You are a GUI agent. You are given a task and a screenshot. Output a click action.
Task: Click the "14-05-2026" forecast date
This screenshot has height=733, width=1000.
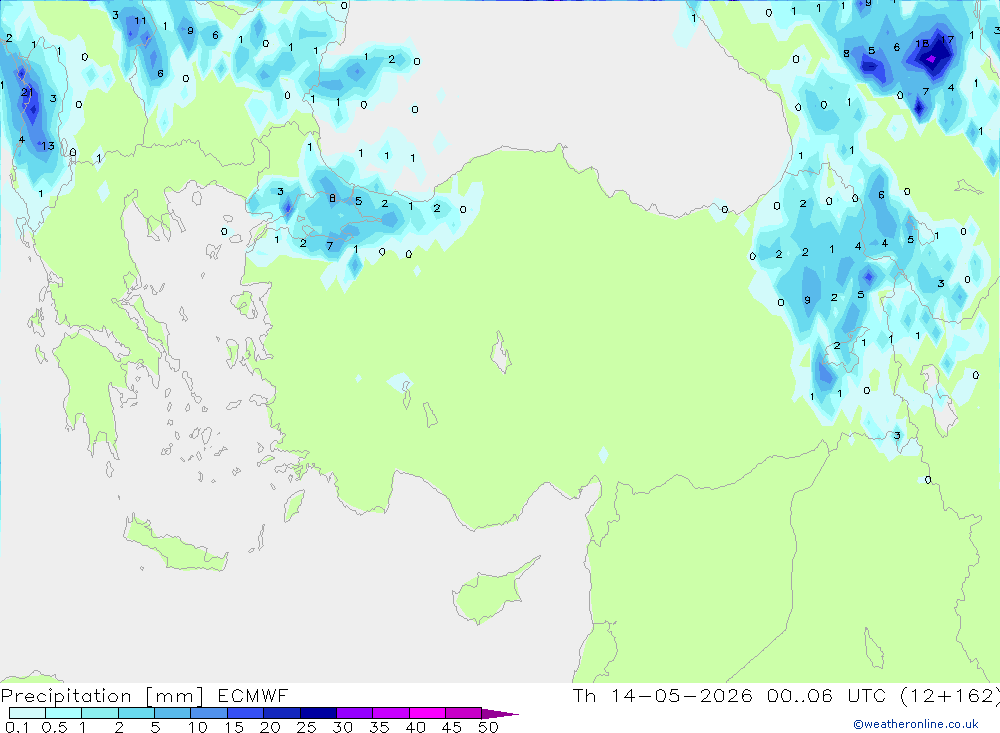pos(682,695)
